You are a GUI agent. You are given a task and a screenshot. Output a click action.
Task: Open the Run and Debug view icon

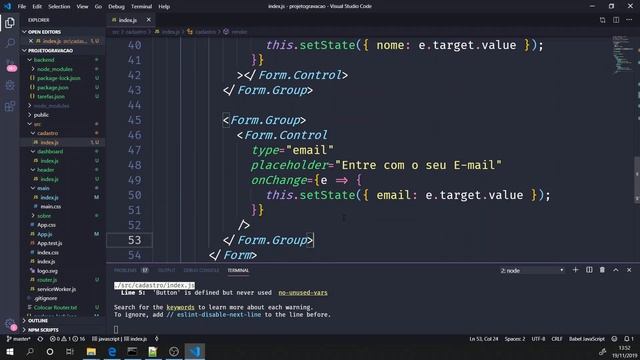pyautogui.click(x=10, y=85)
